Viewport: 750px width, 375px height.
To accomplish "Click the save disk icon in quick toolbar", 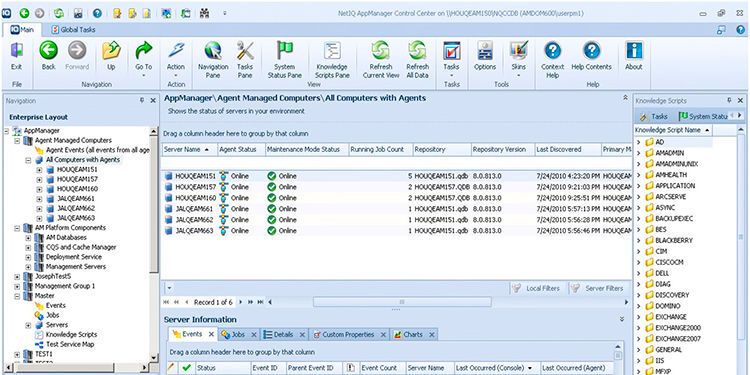I will click(77, 13).
